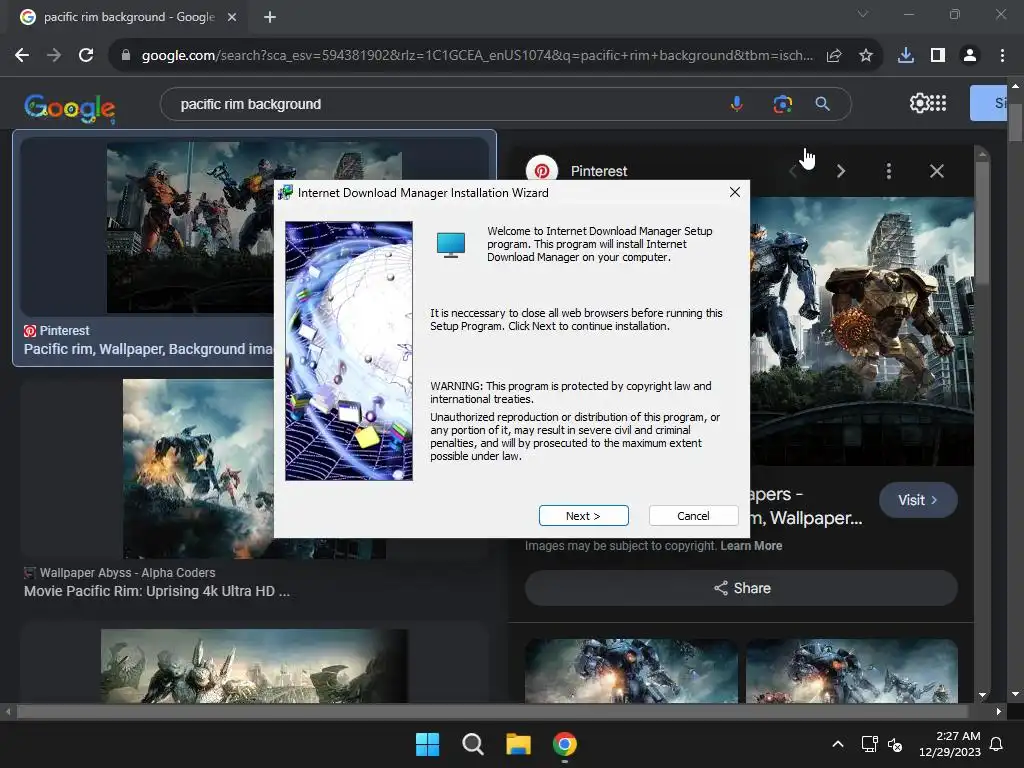Screen dimensions: 1024x768
Task: Click Next in the IDM Installation Wizard
Action: coord(583,515)
